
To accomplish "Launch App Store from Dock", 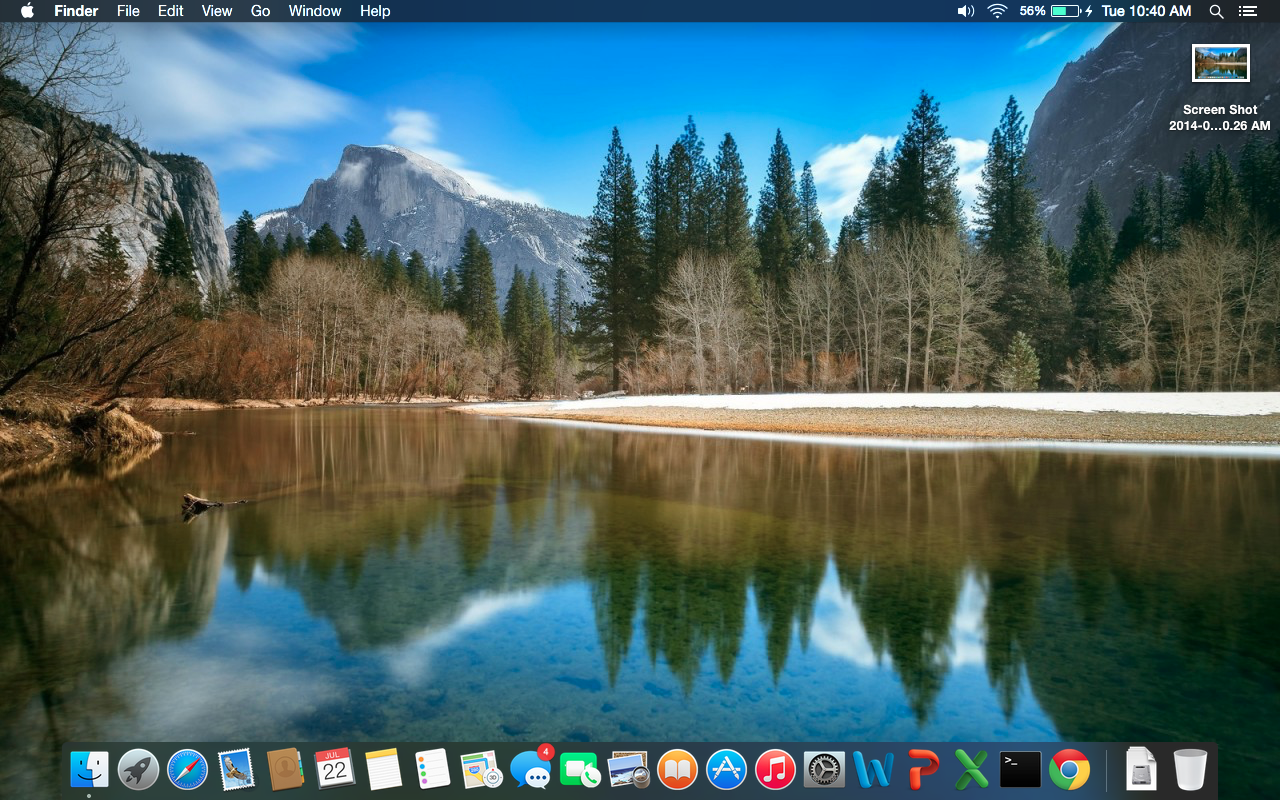I will click(x=726, y=770).
